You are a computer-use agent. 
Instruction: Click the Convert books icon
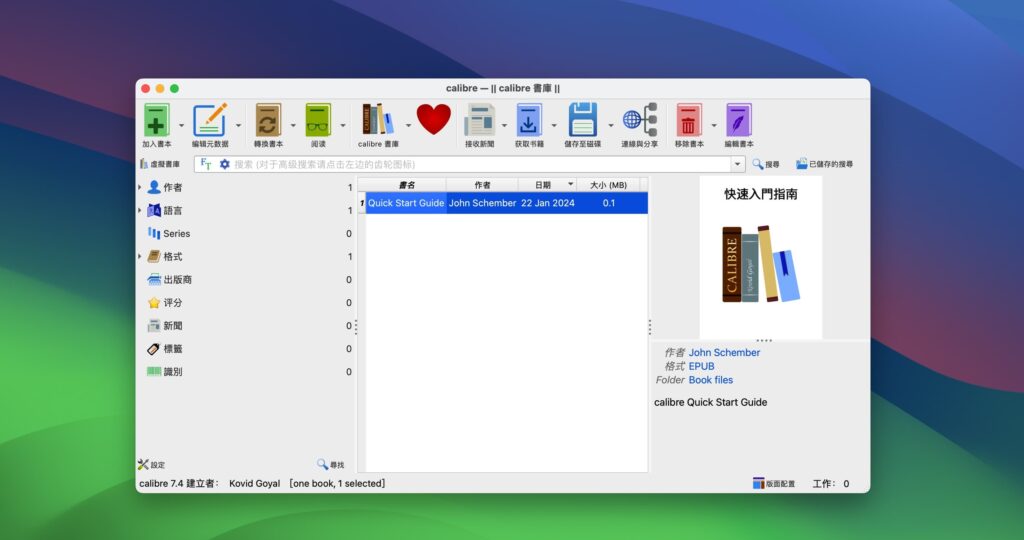coord(268,120)
